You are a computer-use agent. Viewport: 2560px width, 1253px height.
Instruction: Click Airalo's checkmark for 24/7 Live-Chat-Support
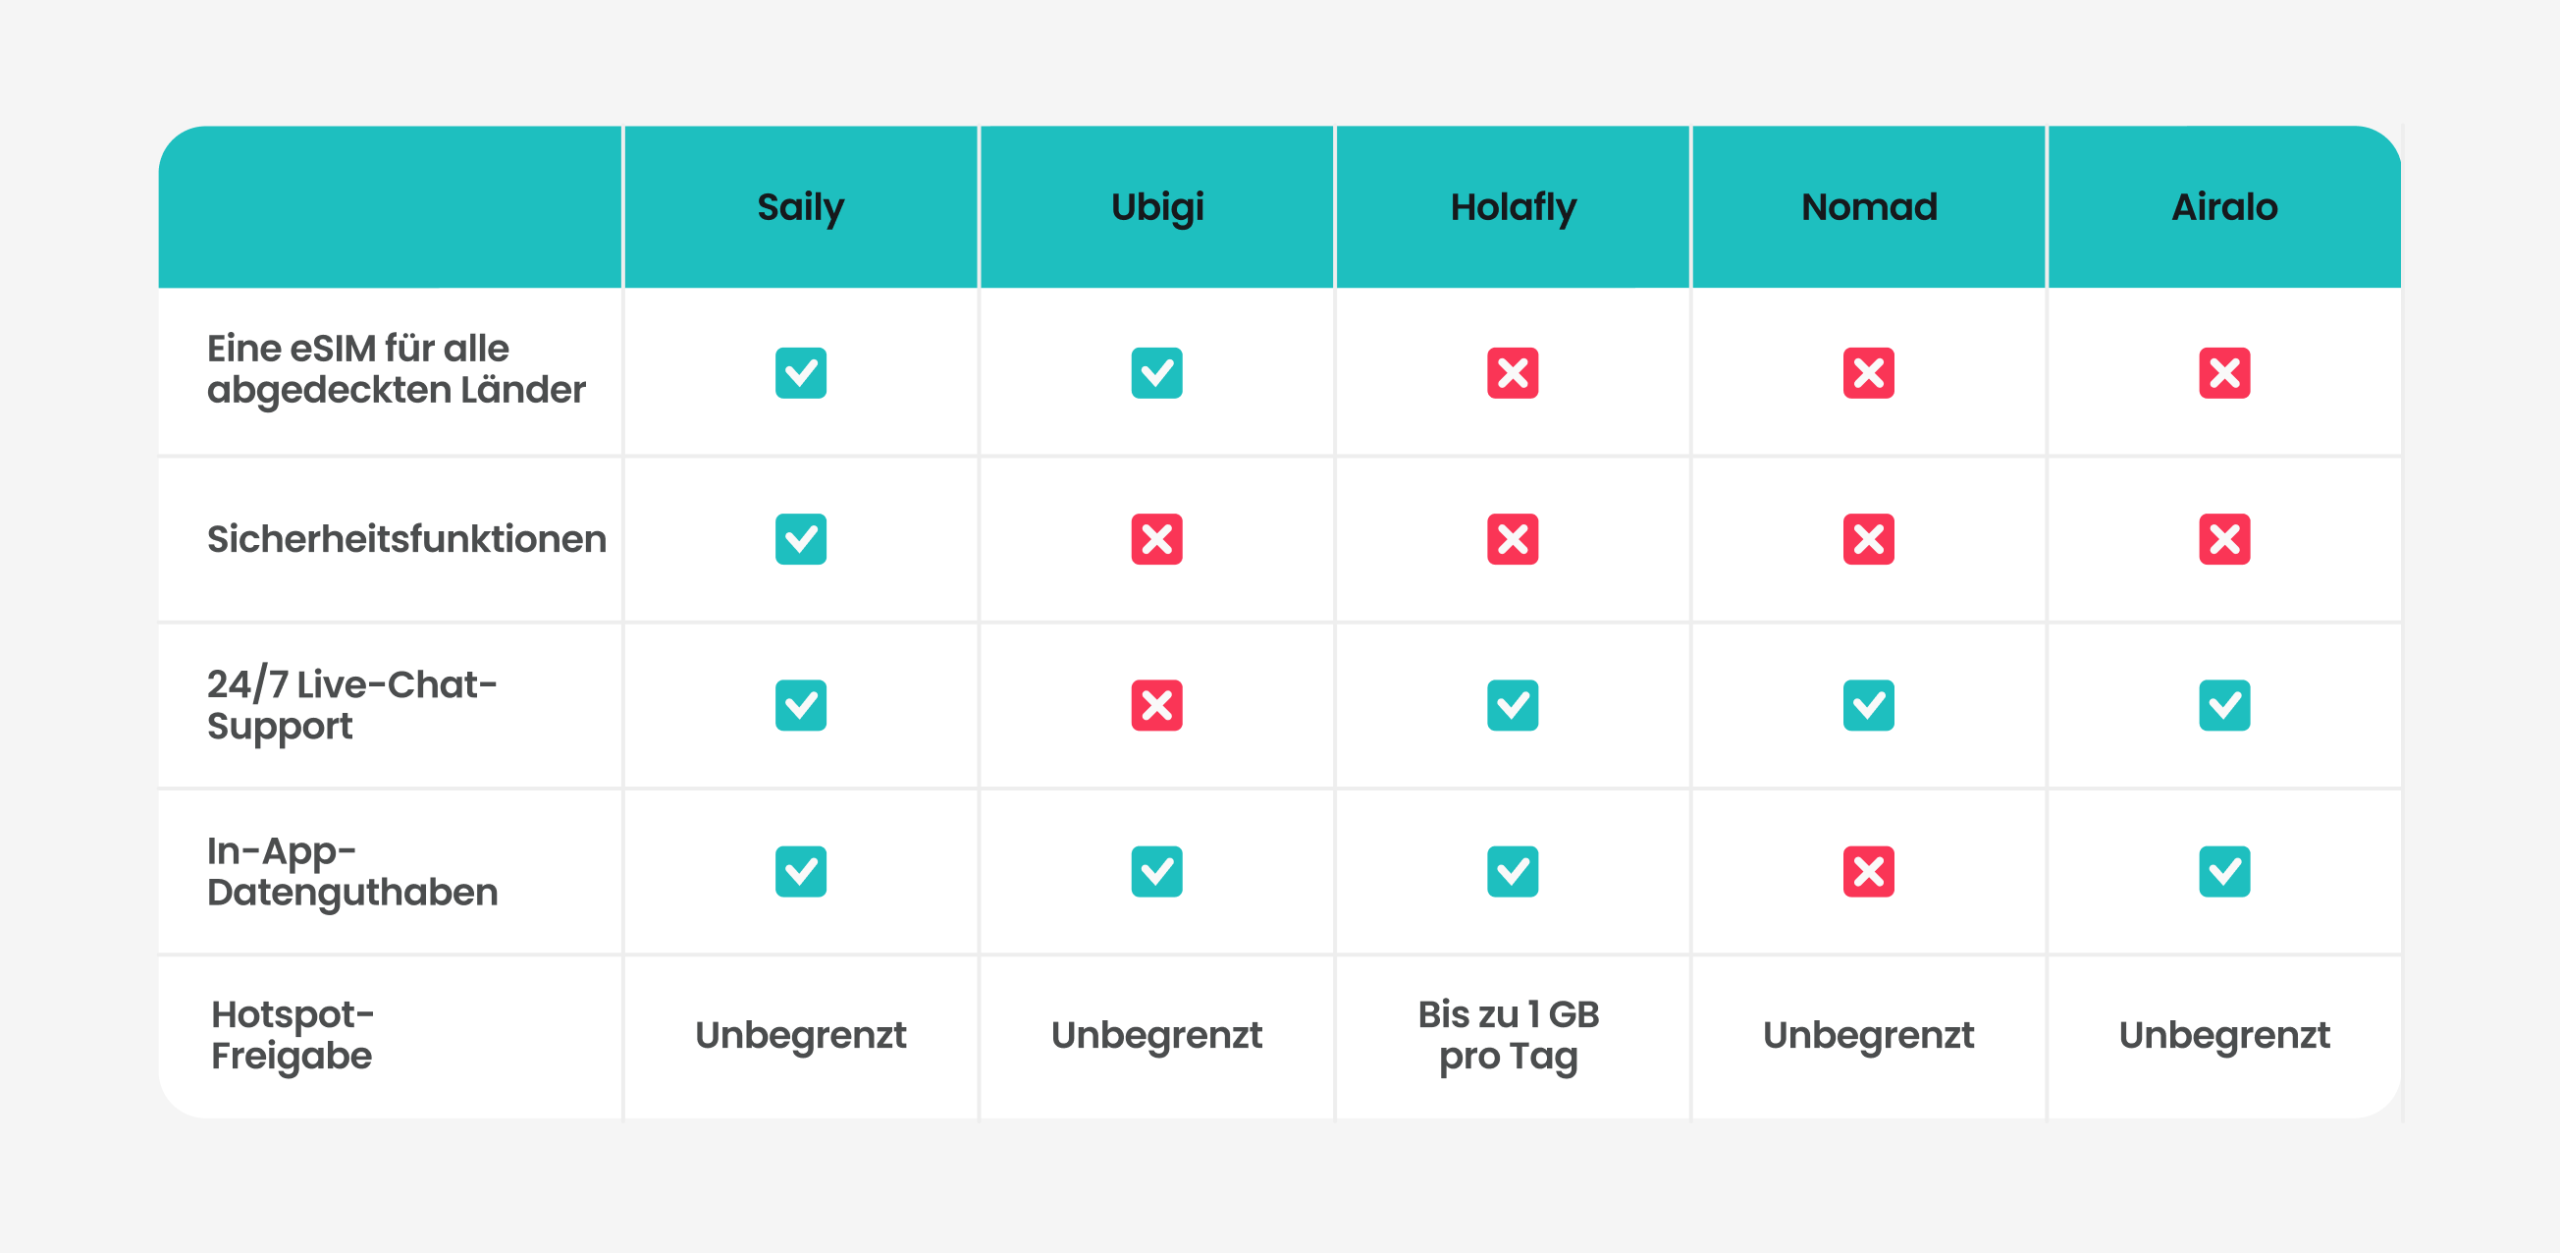(x=2225, y=705)
